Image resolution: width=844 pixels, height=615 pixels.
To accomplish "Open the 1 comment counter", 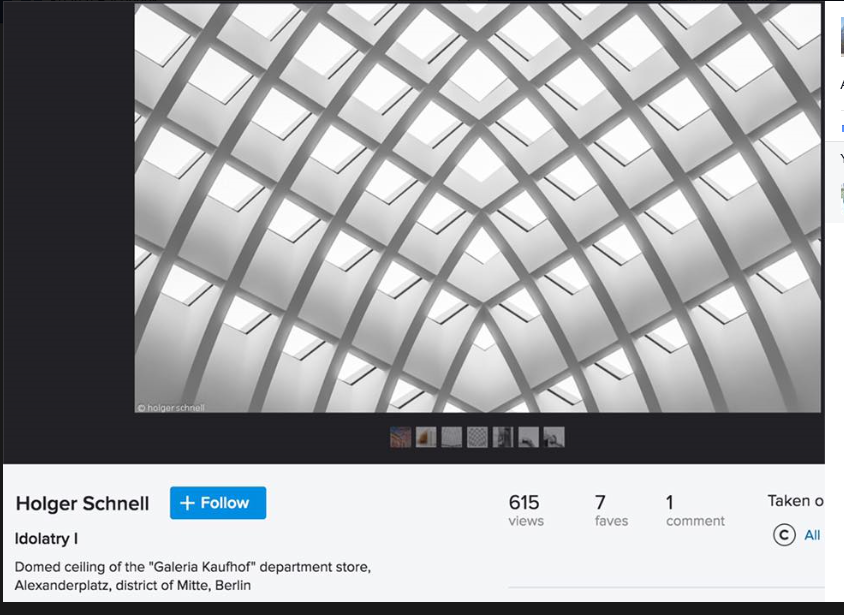I will 694,509.
